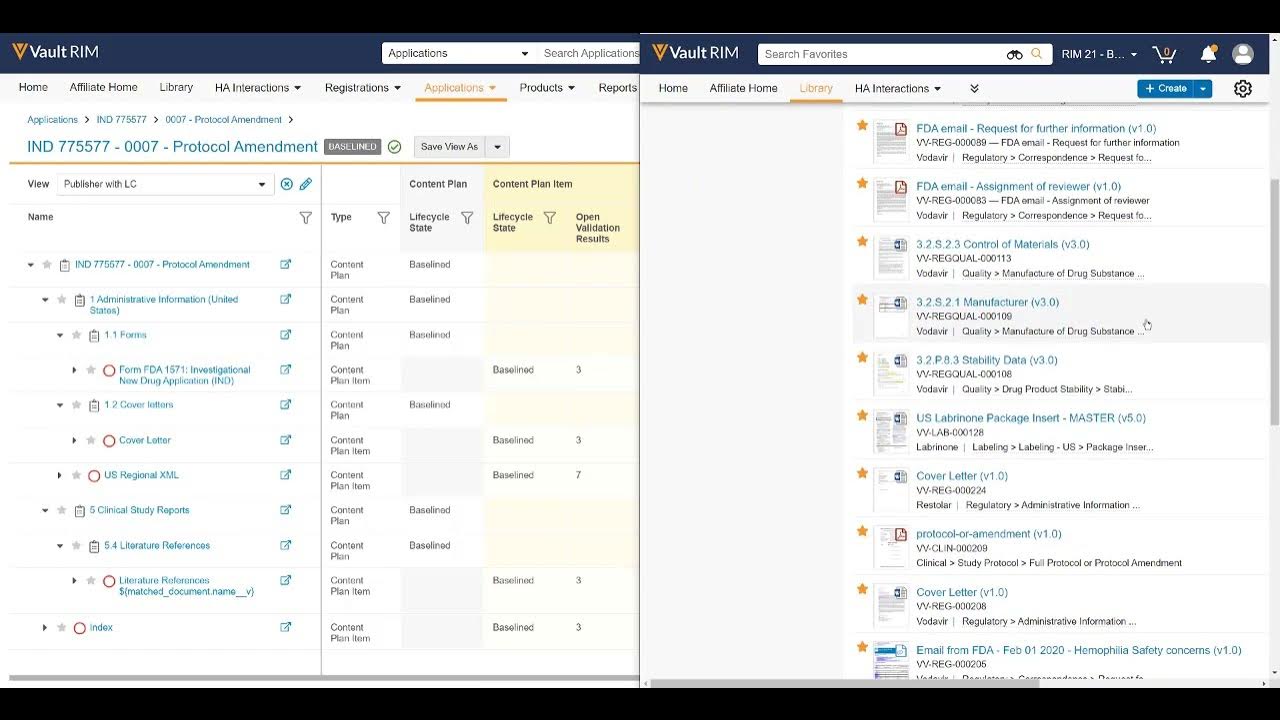This screenshot has height=720, width=1280.
Task: Unfavorite US Labrinone Package Insert star
Action: 862,415
